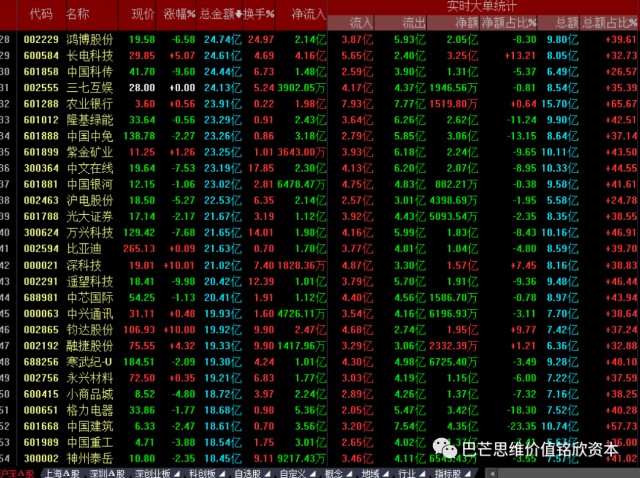Select the 隆基绿能 stock row
The height and width of the screenshot is (478, 640).
tap(320, 120)
